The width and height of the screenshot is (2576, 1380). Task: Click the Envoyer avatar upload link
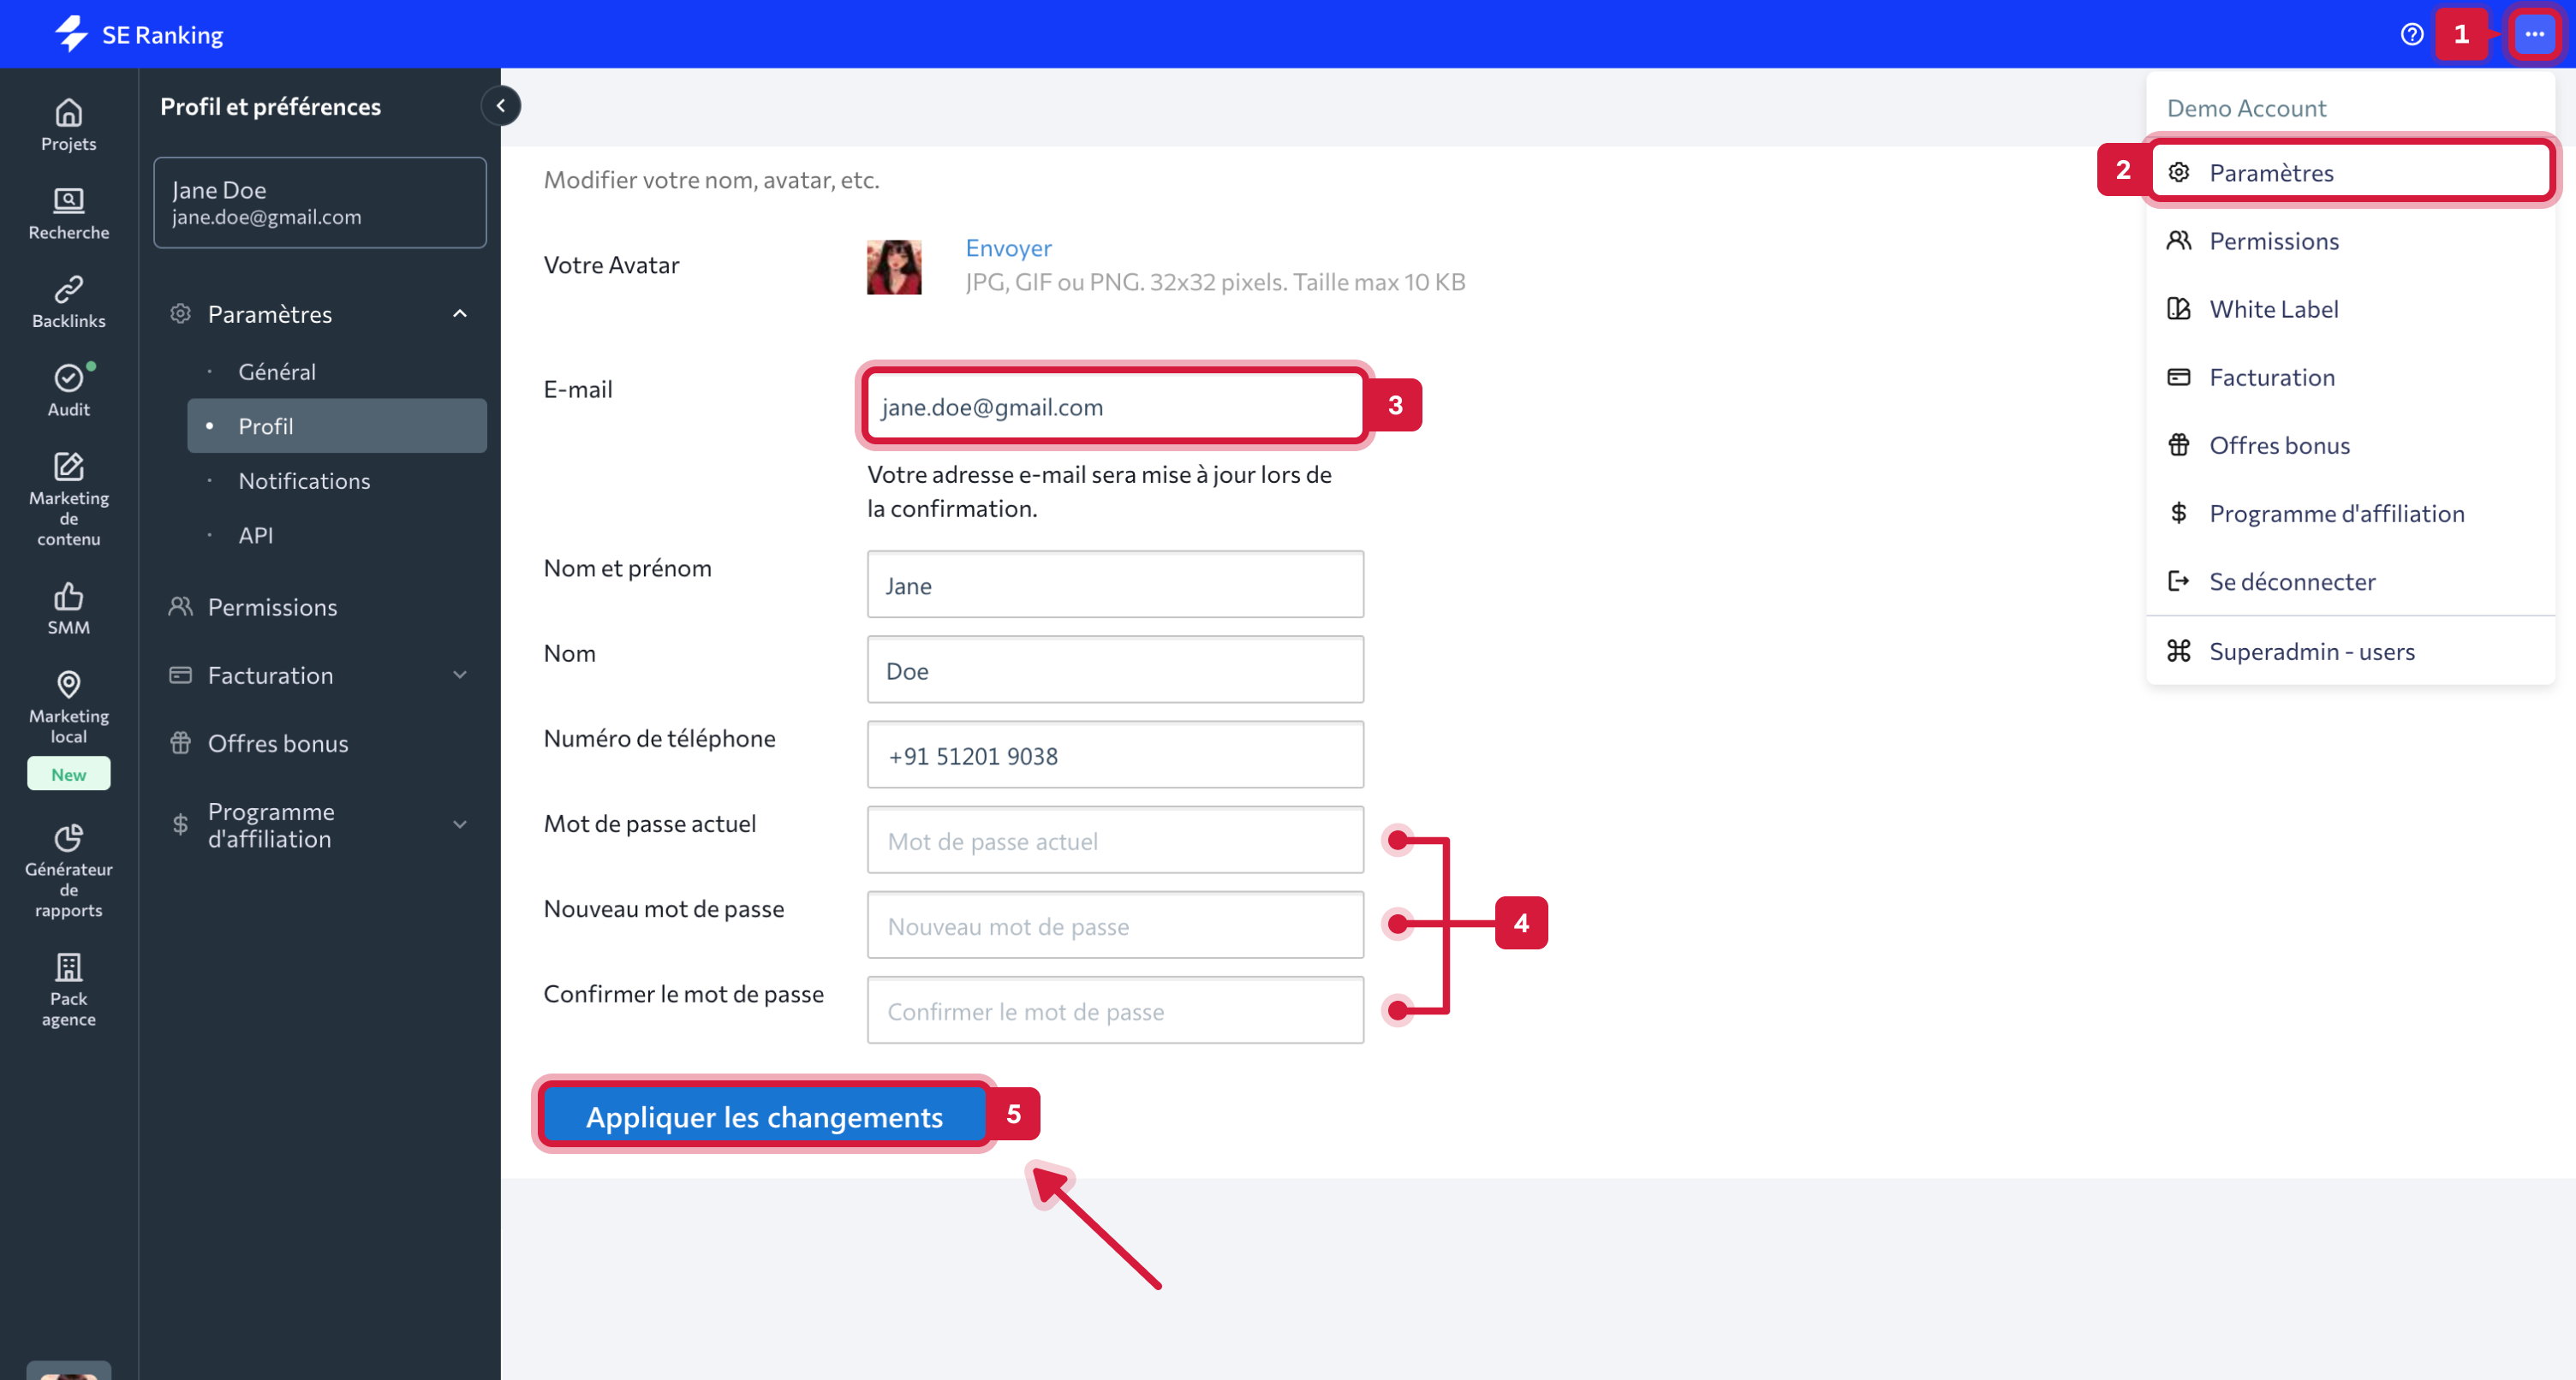click(1008, 247)
